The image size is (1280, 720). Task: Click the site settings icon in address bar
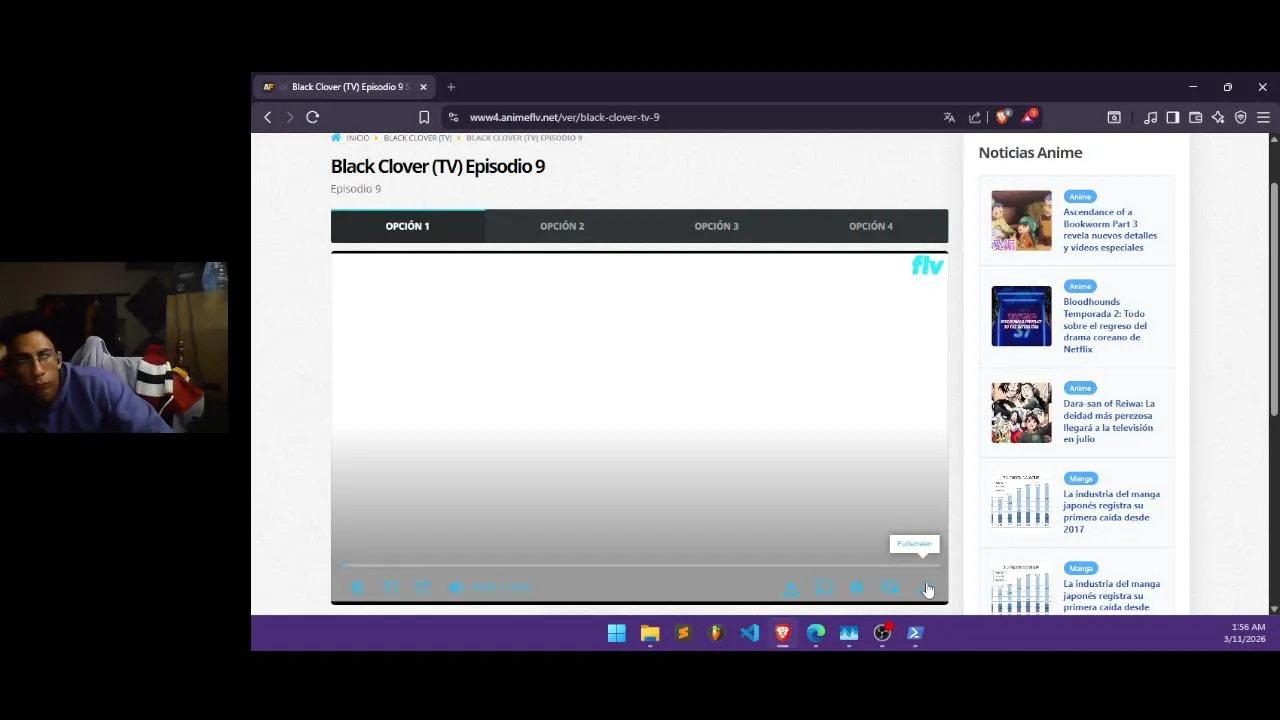pyautogui.click(x=453, y=117)
